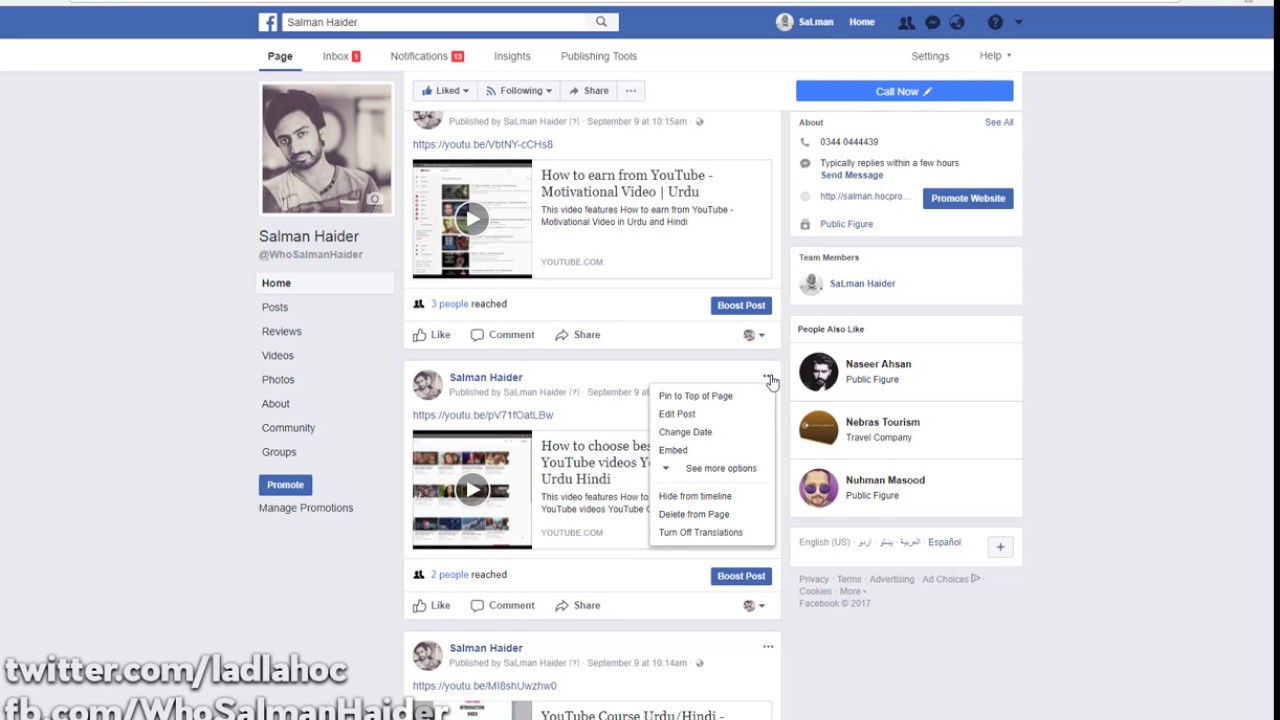
Task: Boost the post with 2 people reached
Action: [741, 576]
